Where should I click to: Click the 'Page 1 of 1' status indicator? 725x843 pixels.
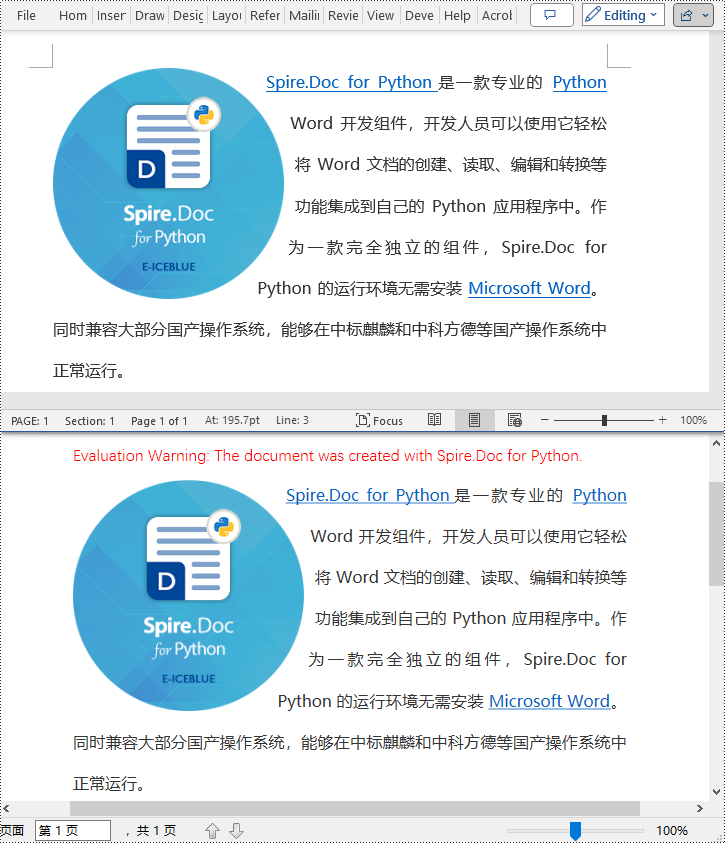[159, 420]
